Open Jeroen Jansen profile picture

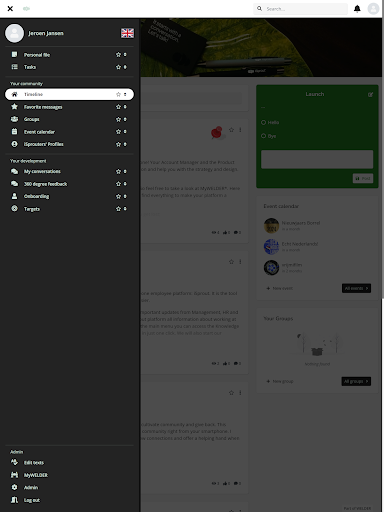[x=14, y=33]
